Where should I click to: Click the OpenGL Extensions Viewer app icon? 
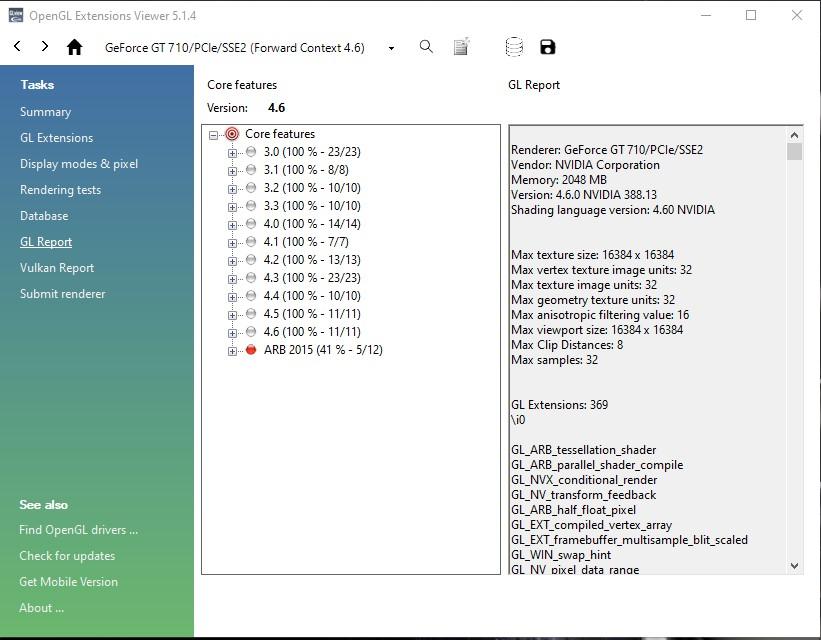click(x=16, y=16)
